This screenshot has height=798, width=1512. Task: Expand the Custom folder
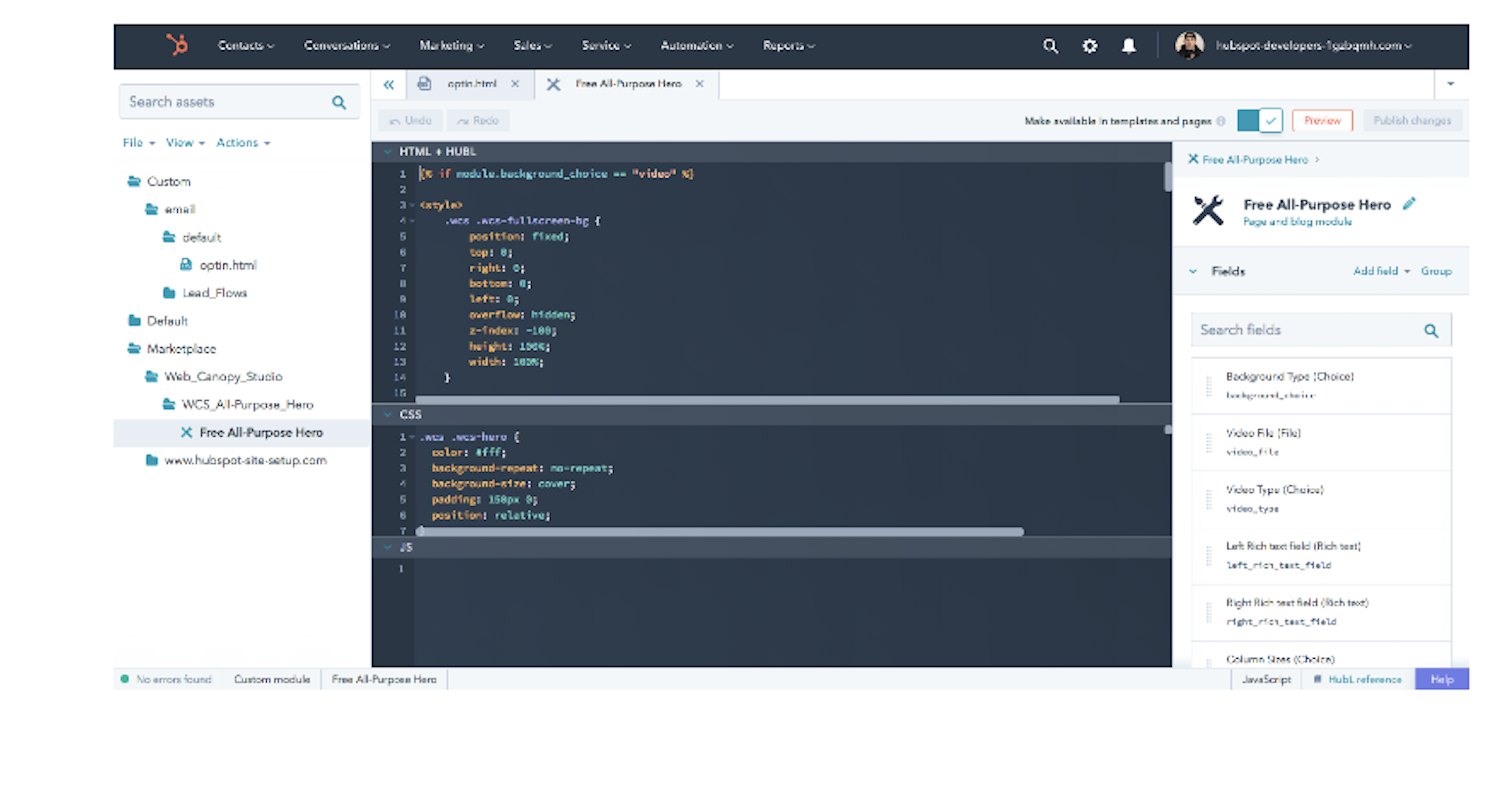click(159, 182)
